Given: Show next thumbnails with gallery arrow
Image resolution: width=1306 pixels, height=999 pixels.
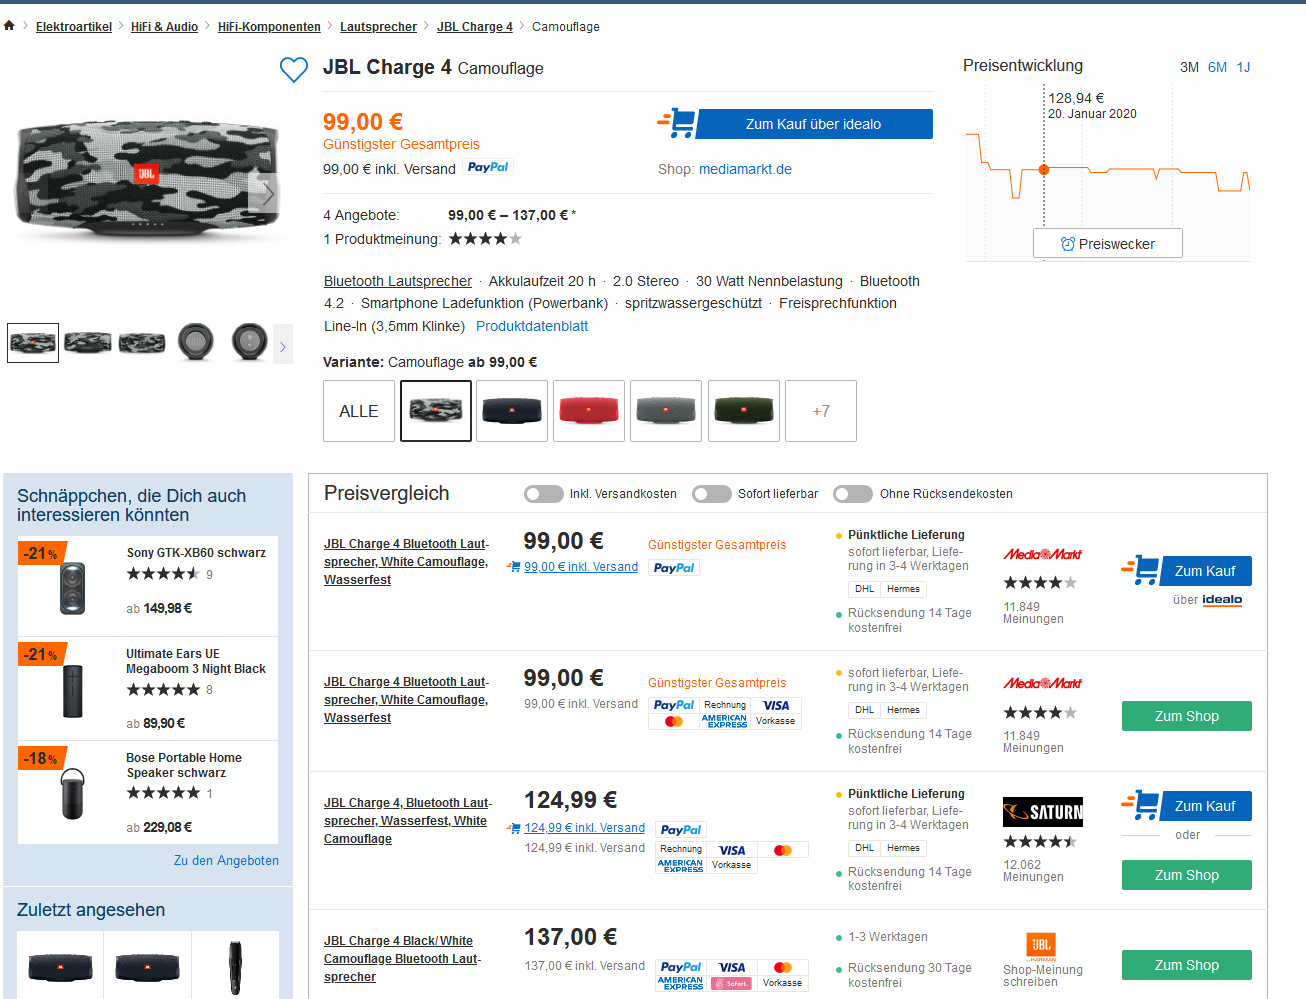Looking at the screenshot, I should 283,346.
